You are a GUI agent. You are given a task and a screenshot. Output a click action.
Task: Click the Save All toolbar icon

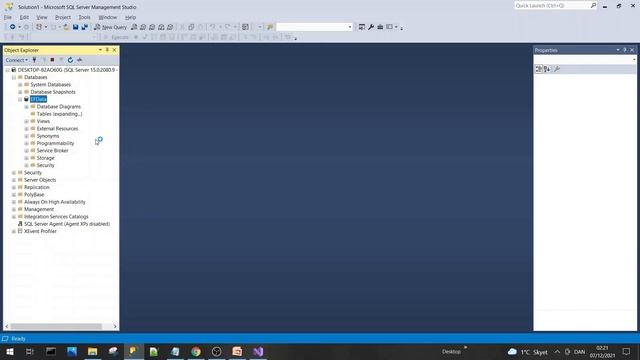[x=84, y=27]
